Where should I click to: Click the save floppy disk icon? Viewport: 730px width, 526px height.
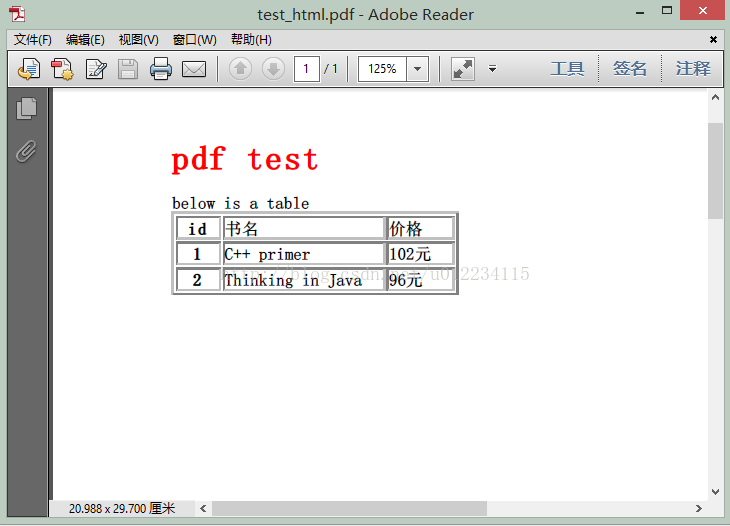point(128,69)
